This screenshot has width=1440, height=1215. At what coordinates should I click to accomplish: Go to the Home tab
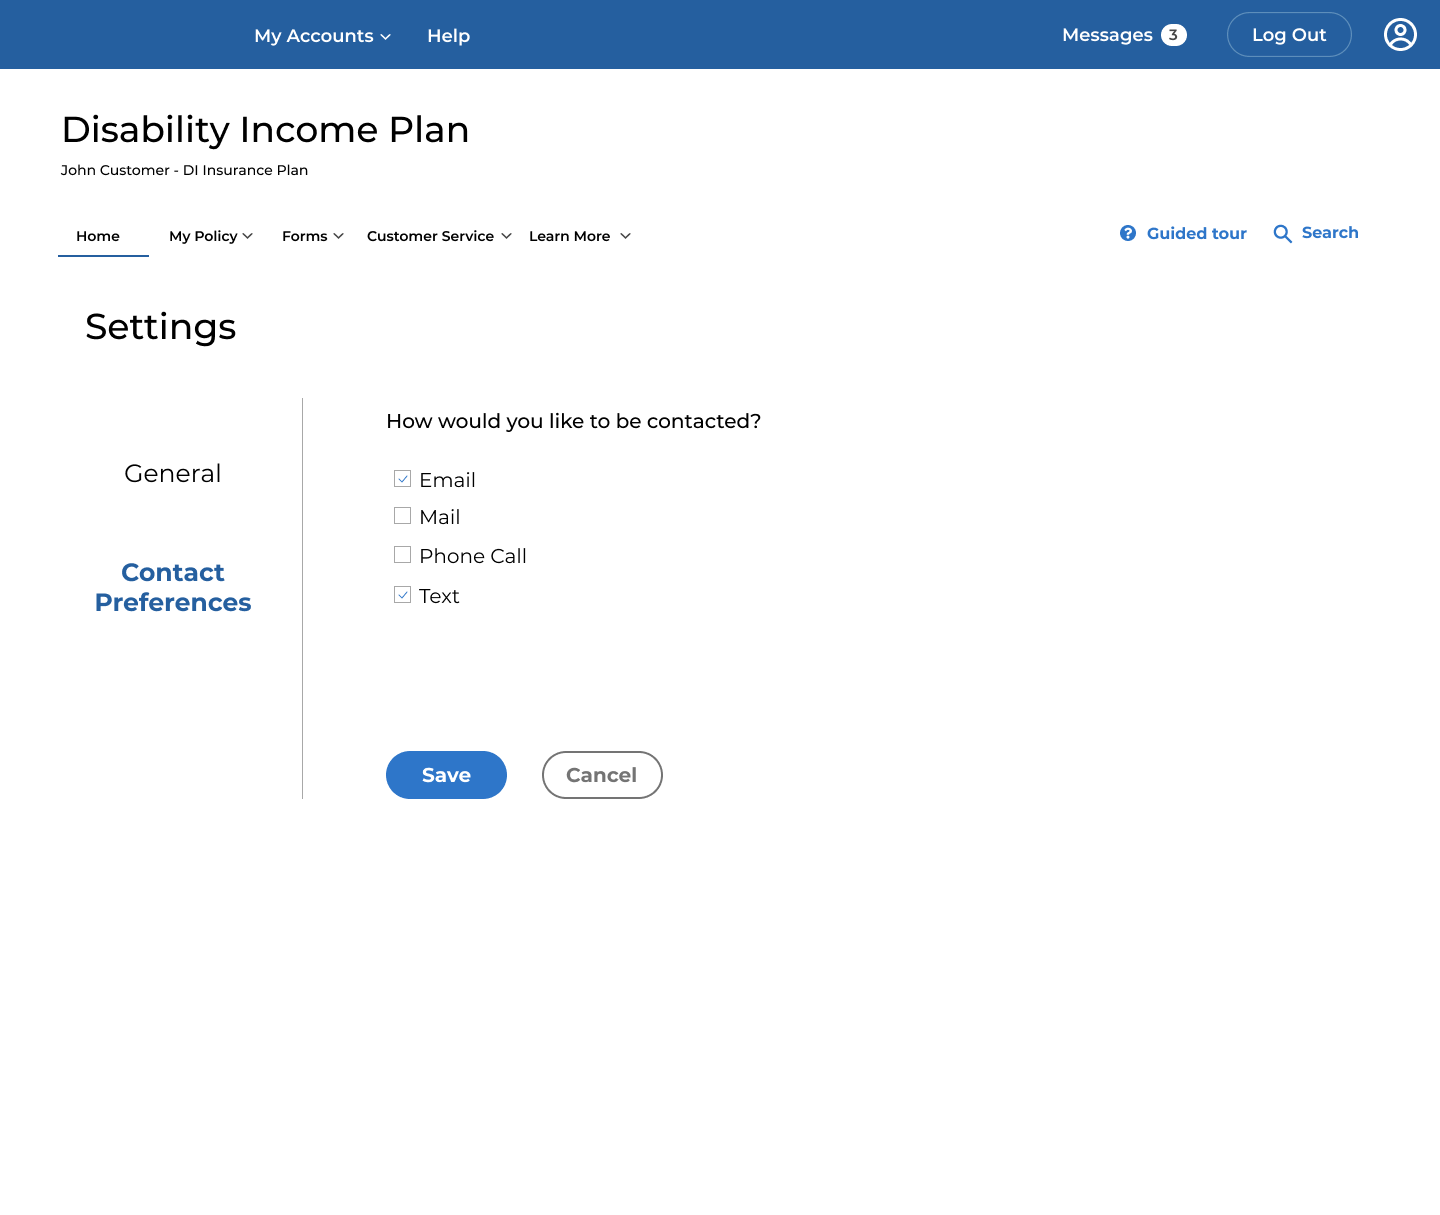tap(98, 236)
